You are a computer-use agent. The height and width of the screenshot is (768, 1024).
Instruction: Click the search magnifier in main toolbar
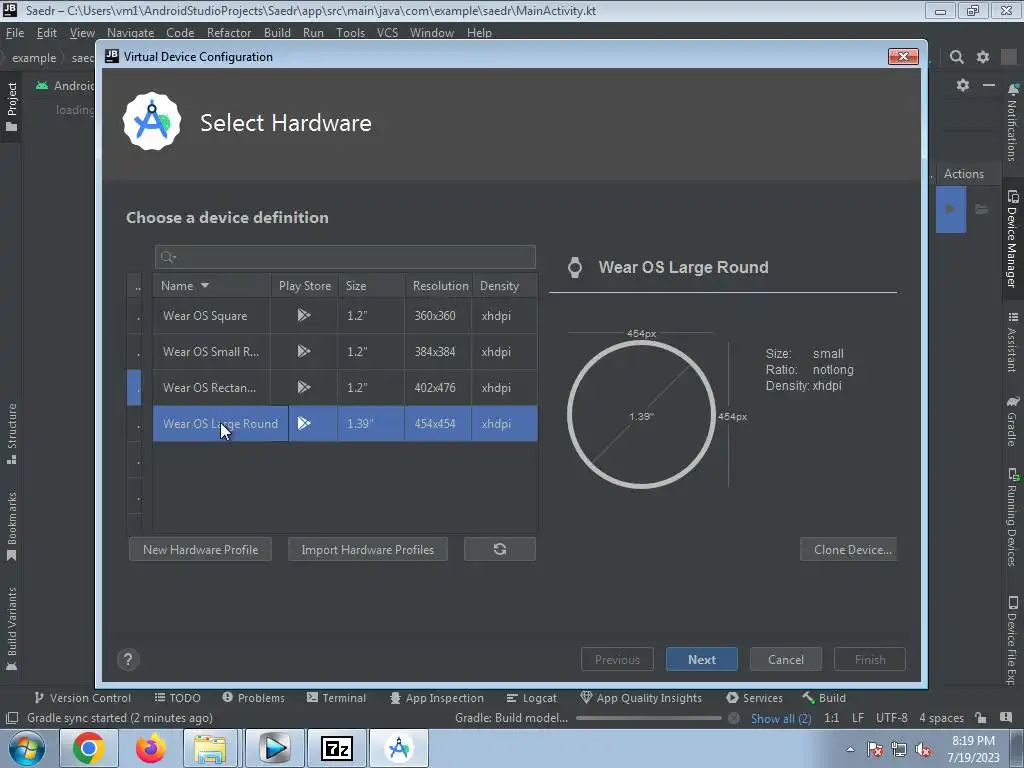pos(957,57)
